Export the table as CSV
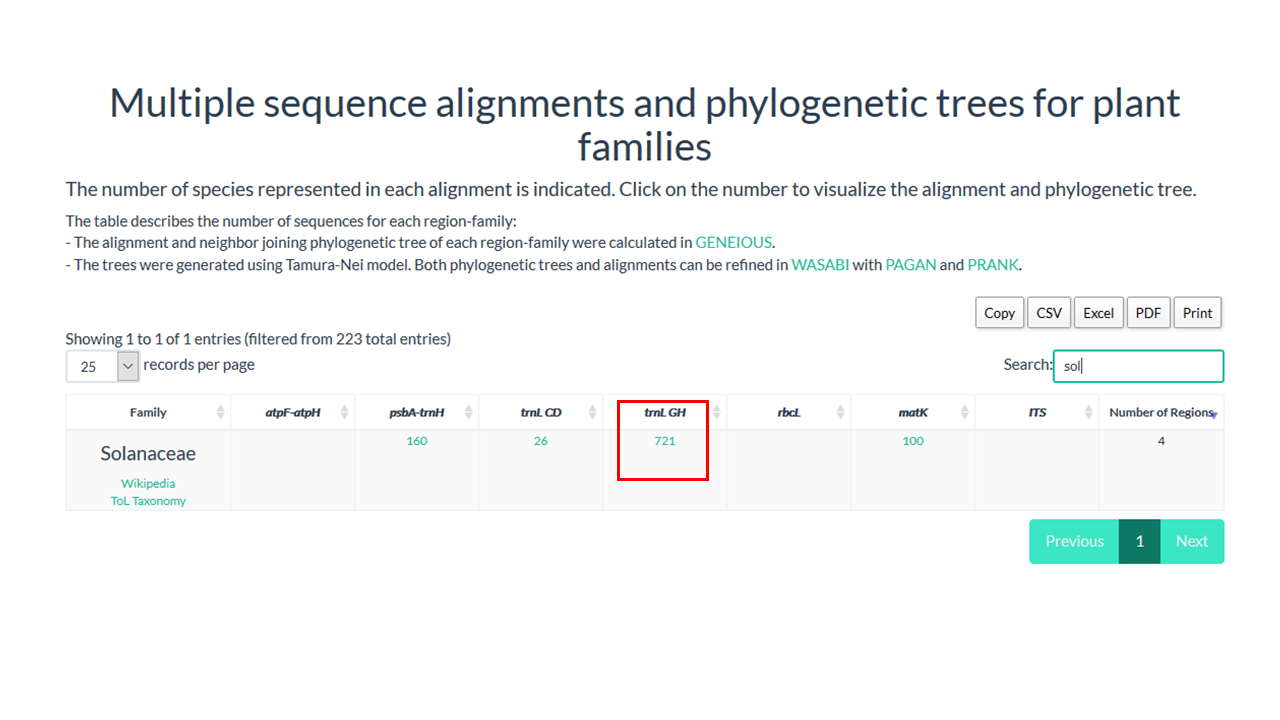 (1049, 313)
